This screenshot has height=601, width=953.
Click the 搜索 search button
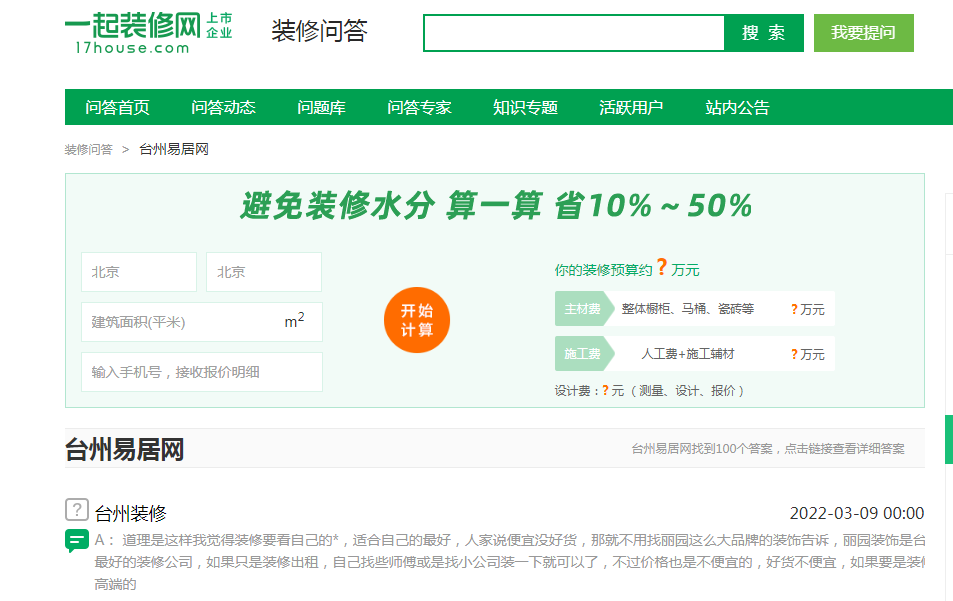763,33
